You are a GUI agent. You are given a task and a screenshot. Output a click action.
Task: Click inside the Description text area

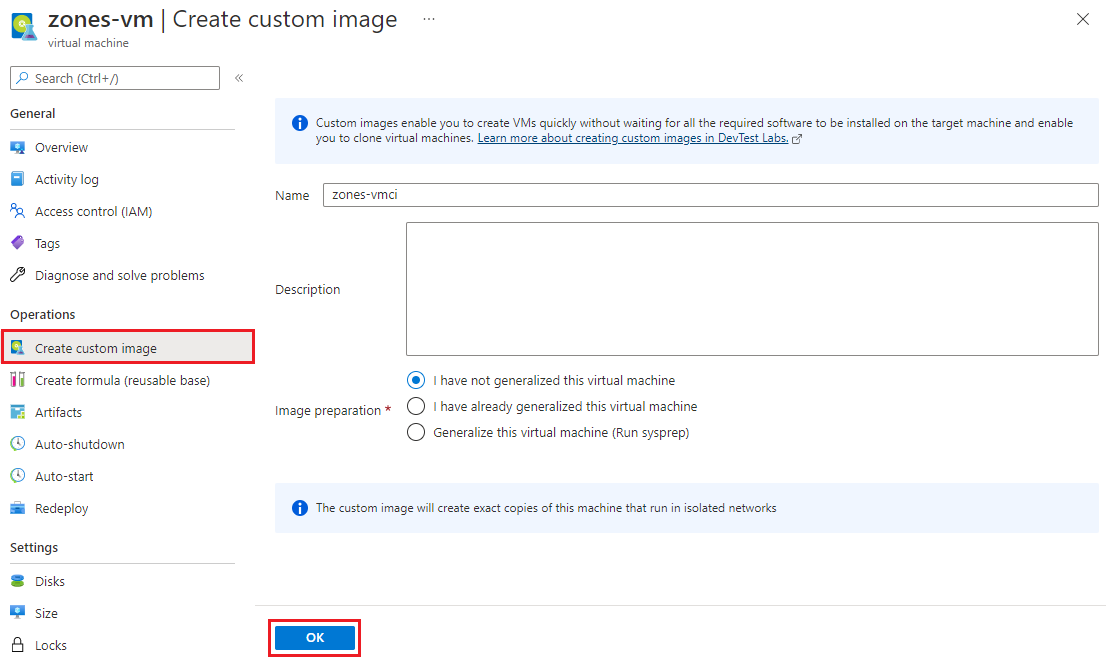coord(752,289)
